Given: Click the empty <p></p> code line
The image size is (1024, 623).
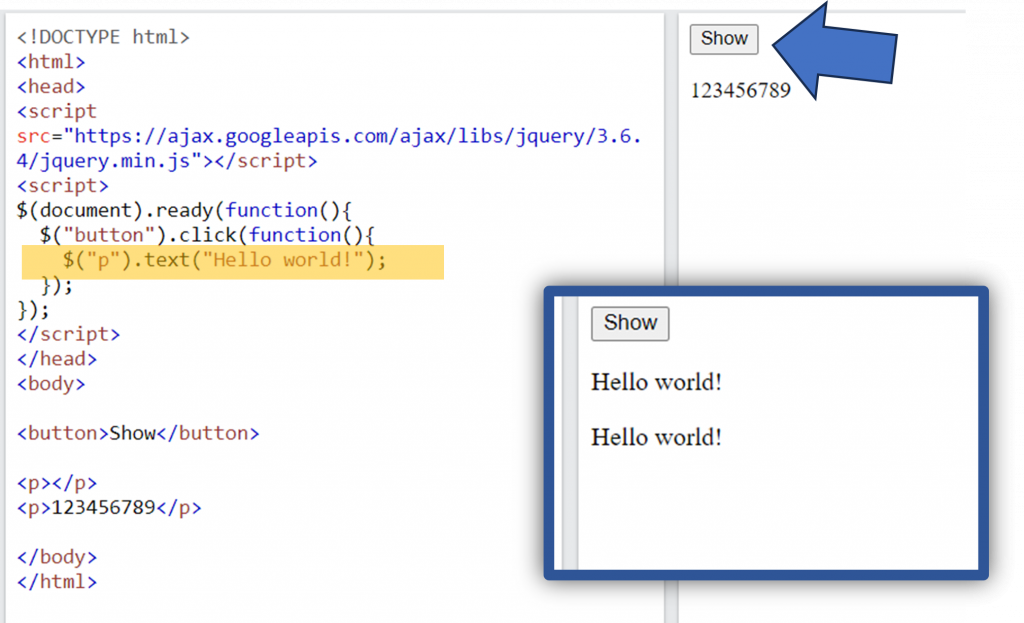Looking at the screenshot, I should (57, 483).
